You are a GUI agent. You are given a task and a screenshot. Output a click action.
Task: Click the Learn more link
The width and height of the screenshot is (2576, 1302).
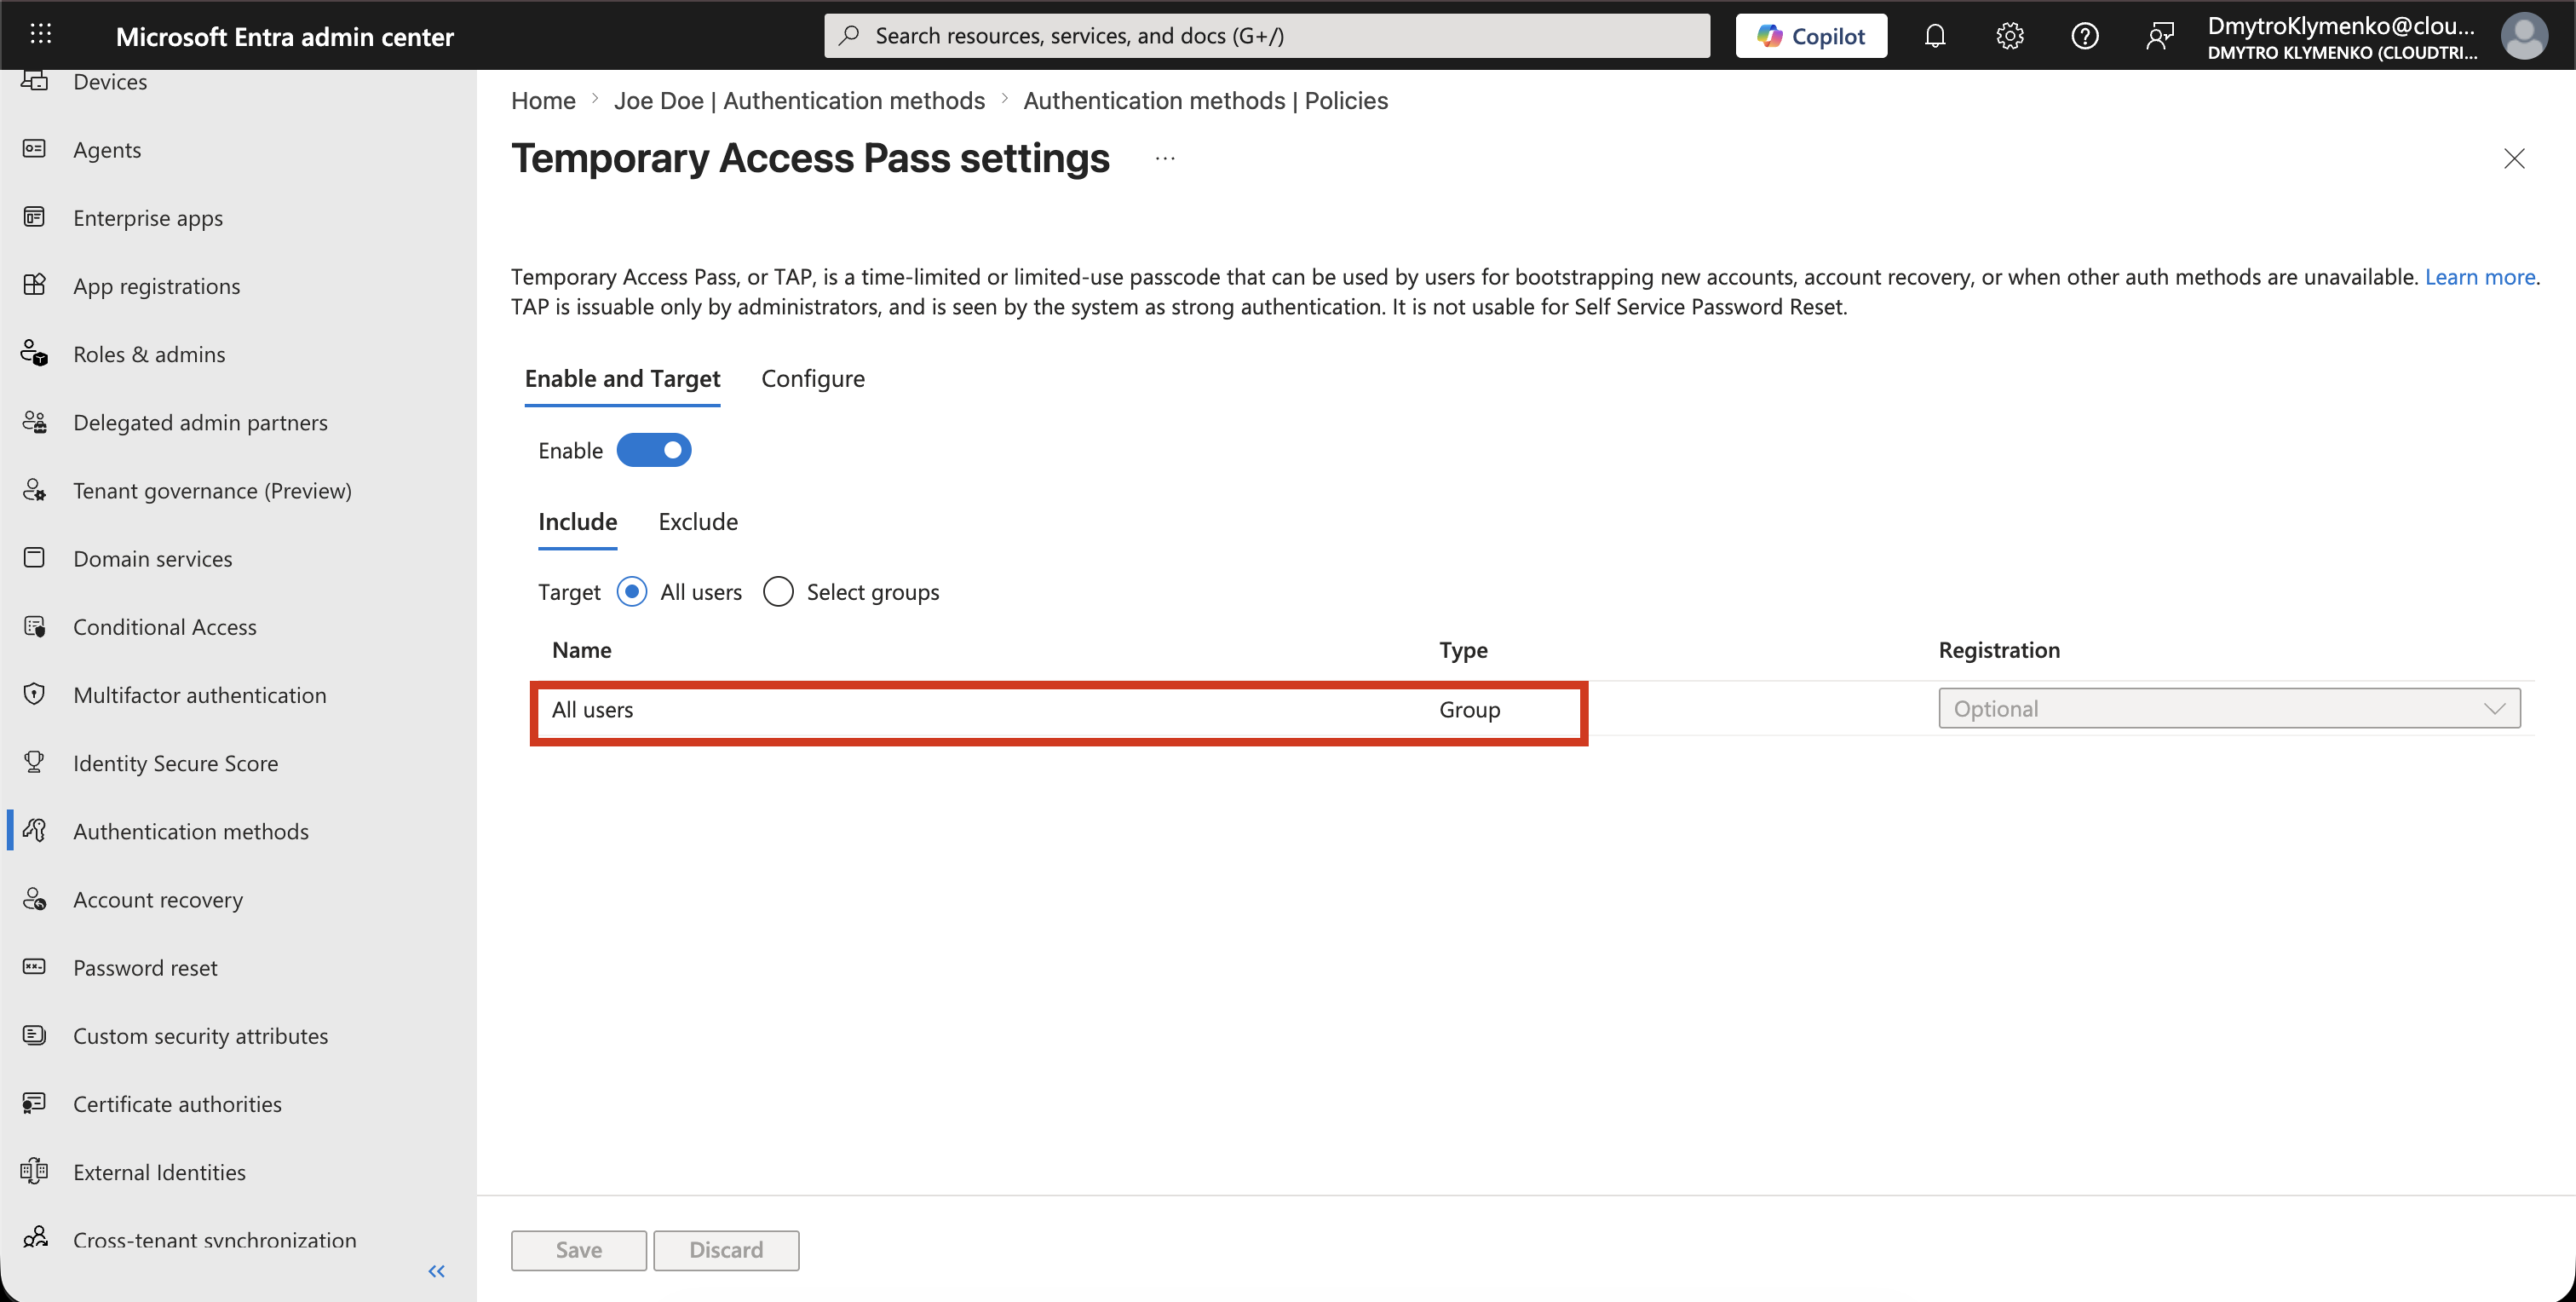tap(2479, 277)
